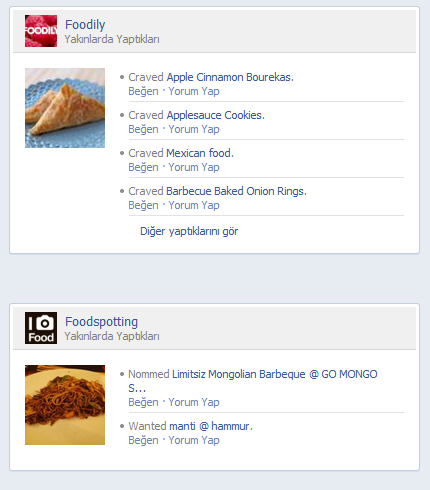Click Beğen under Apple Cinnamon Bourekas

pos(143,91)
